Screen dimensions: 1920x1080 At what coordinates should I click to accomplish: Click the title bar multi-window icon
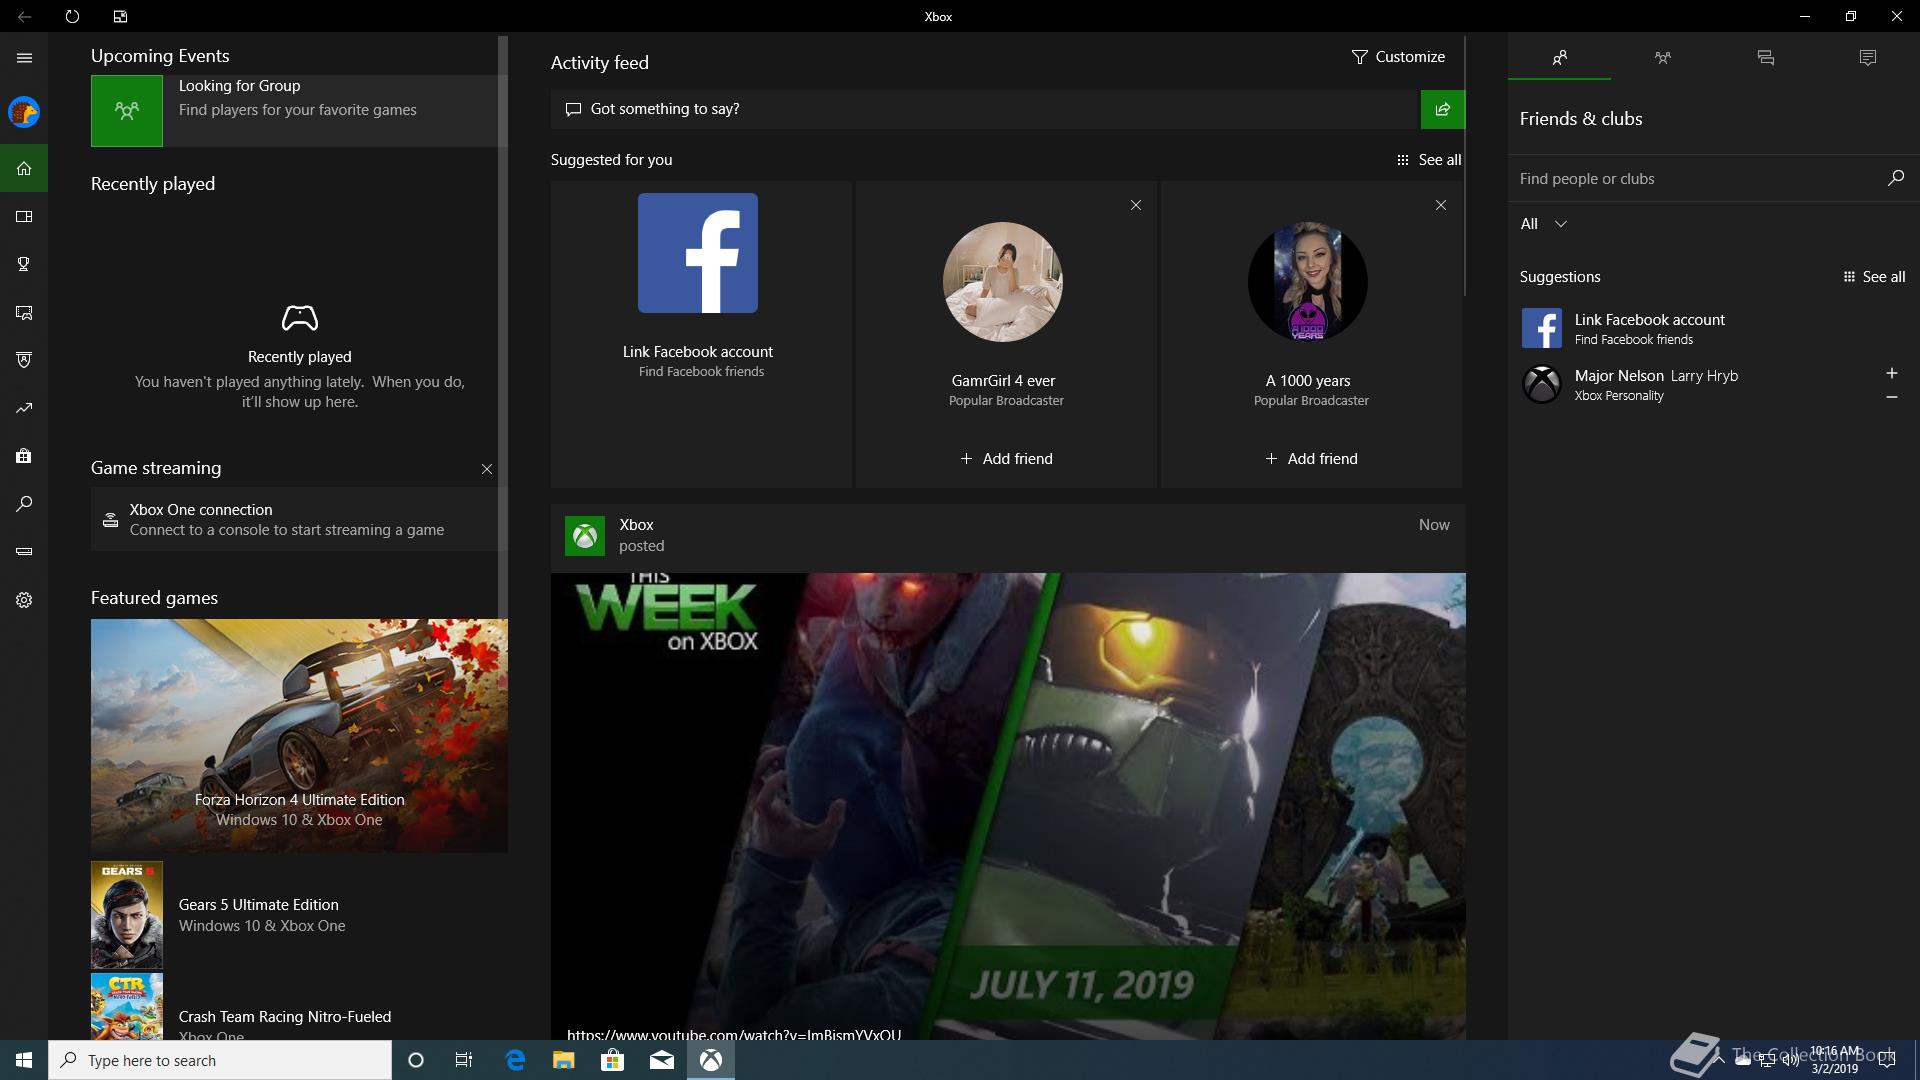[x=120, y=16]
